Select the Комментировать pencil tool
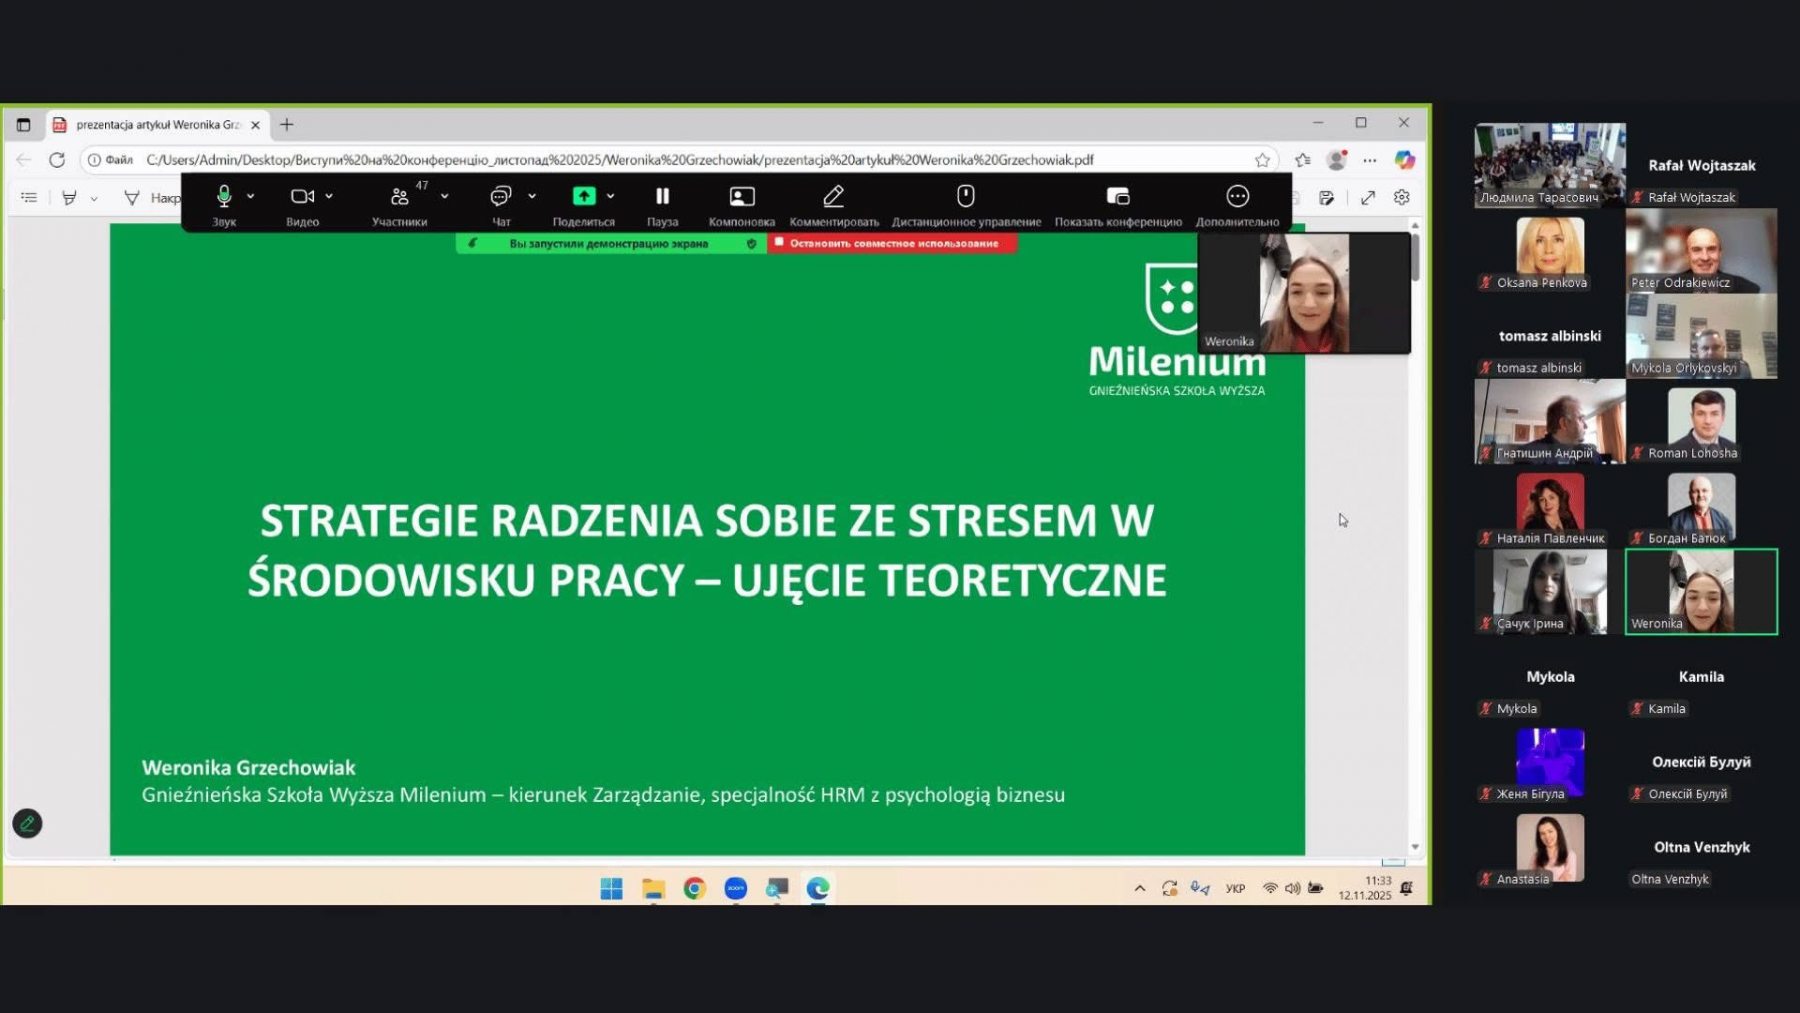 (834, 197)
